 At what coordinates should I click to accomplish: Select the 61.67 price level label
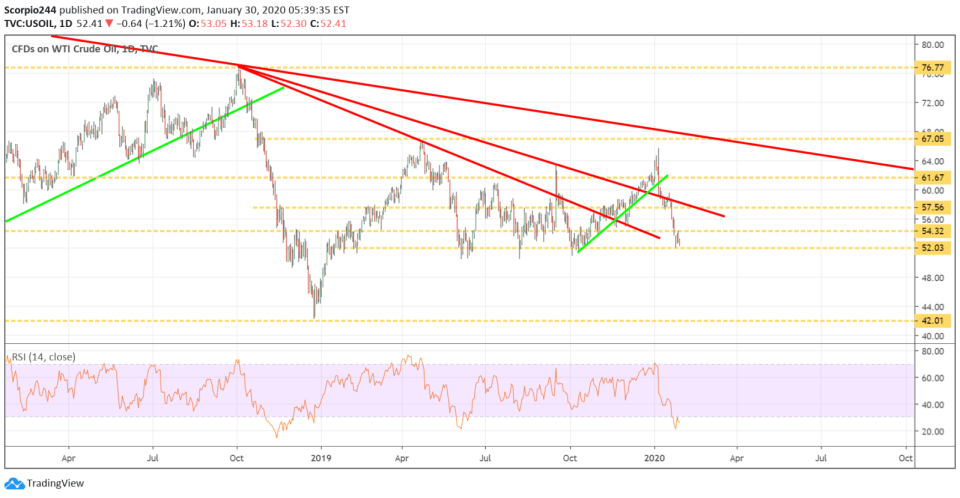click(x=932, y=178)
